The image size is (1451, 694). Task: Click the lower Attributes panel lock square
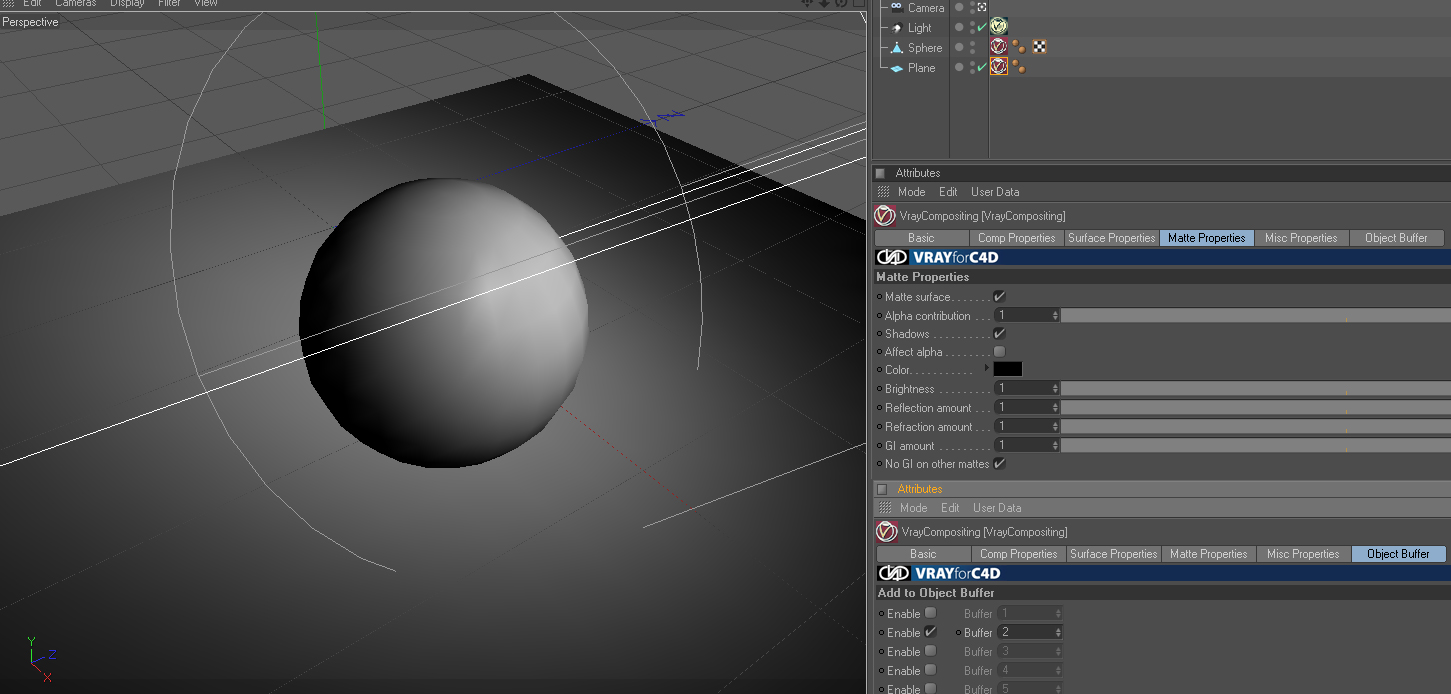881,489
